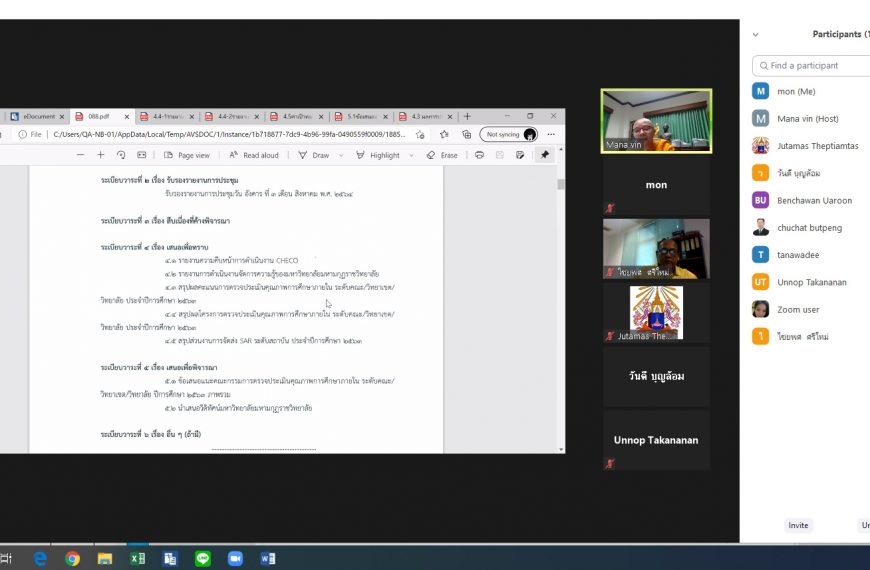Image resolution: width=870 pixels, height=570 pixels.
Task: Close the 088.pdf tab
Action: [x=127, y=117]
